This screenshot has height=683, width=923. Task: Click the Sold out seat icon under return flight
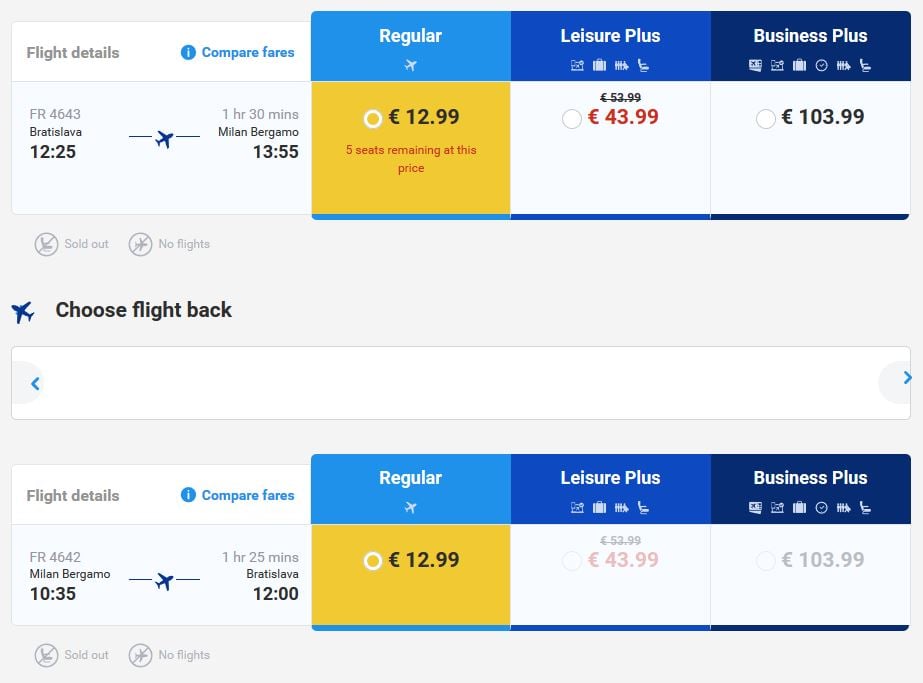coord(46,655)
